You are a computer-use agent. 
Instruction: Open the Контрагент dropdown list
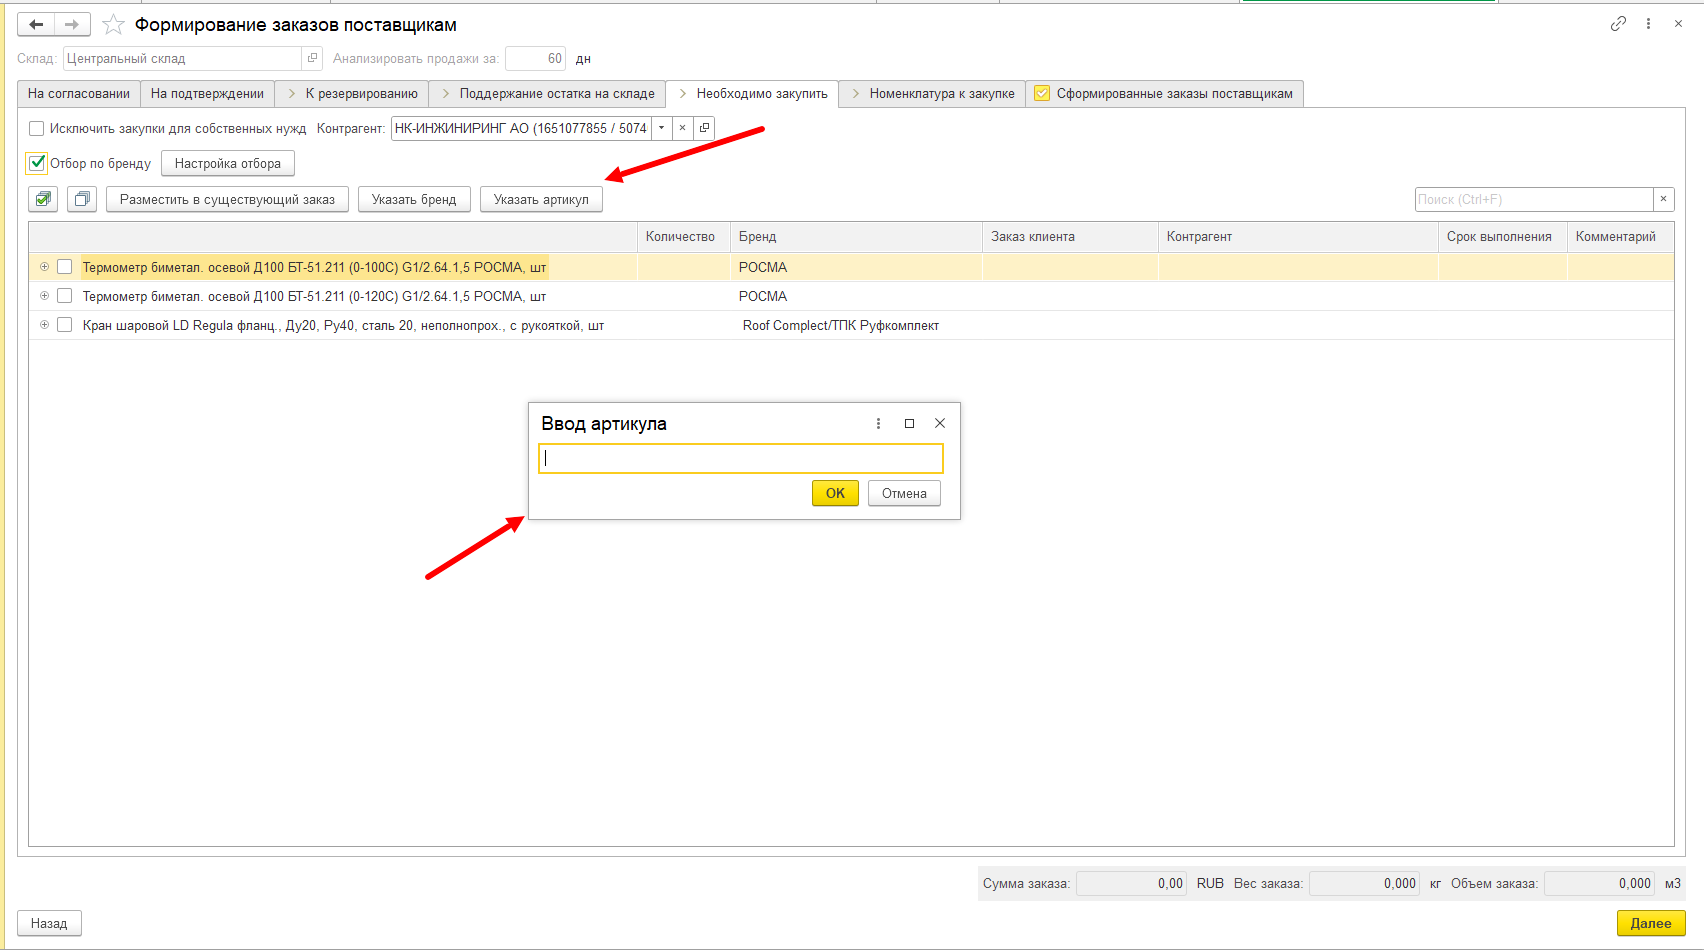(661, 128)
